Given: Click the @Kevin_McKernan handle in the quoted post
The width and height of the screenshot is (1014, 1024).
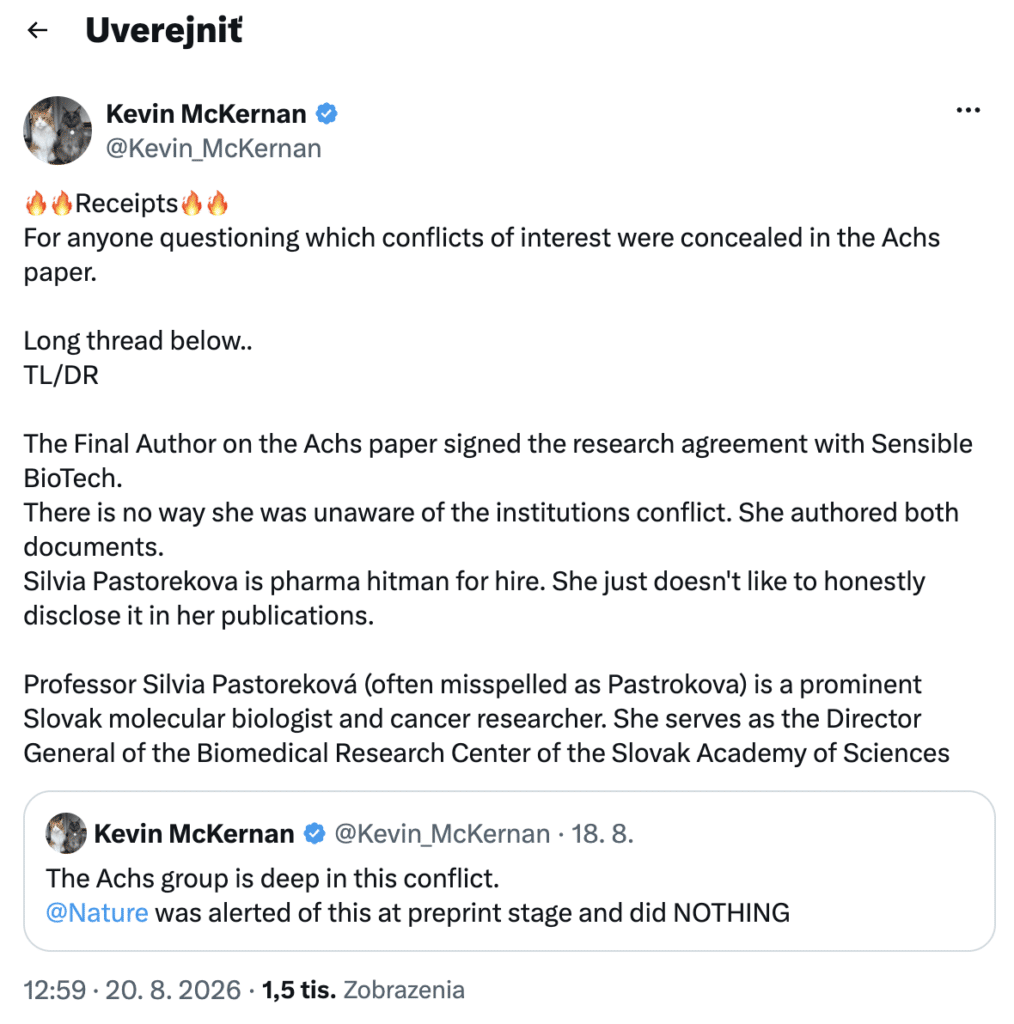Looking at the screenshot, I should point(442,834).
